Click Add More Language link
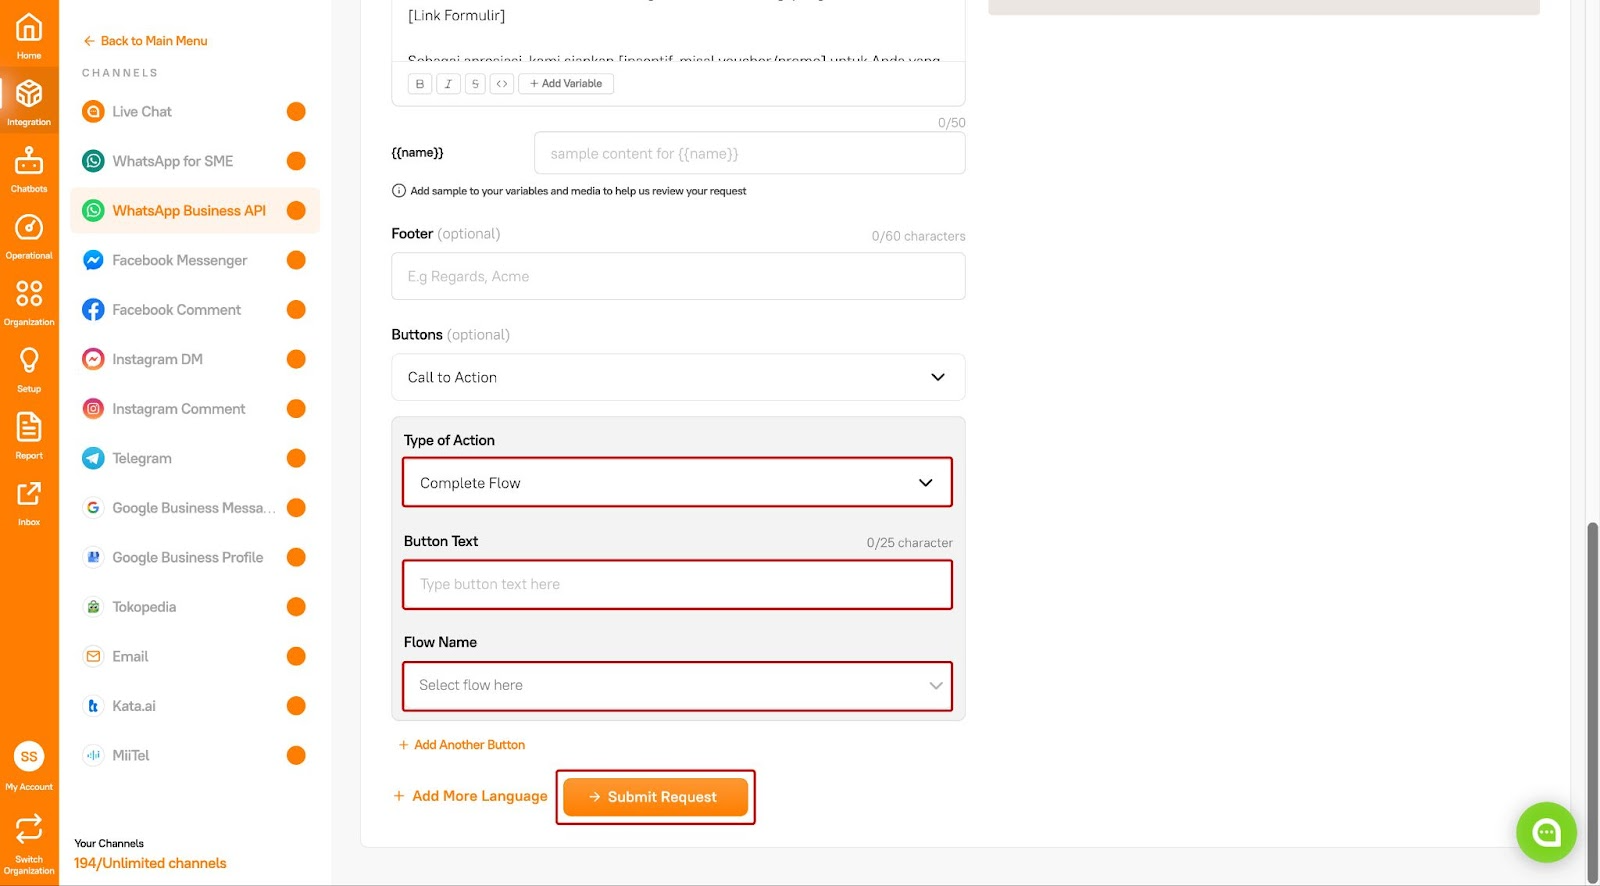The height and width of the screenshot is (886, 1600). [x=470, y=796]
